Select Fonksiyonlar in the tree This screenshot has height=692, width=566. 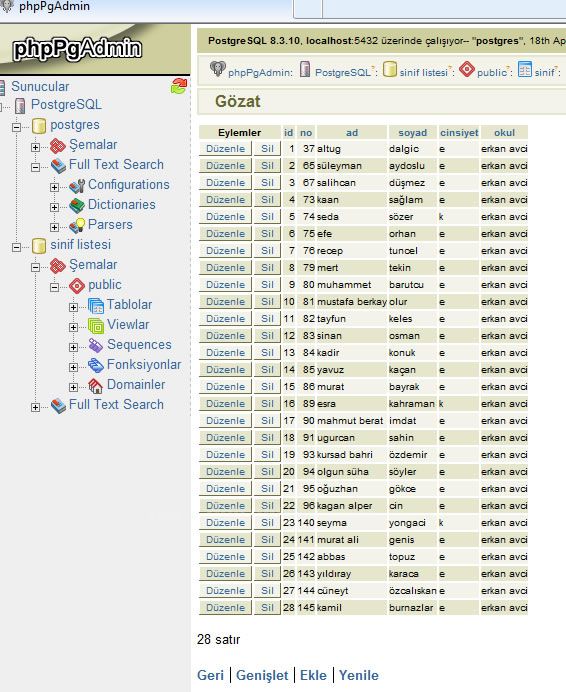(144, 364)
